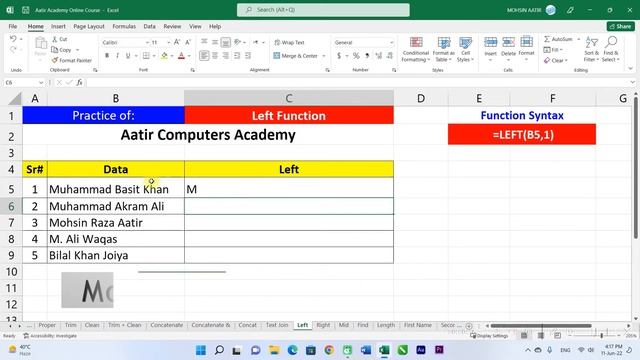Switch to the Review tab

click(172, 26)
